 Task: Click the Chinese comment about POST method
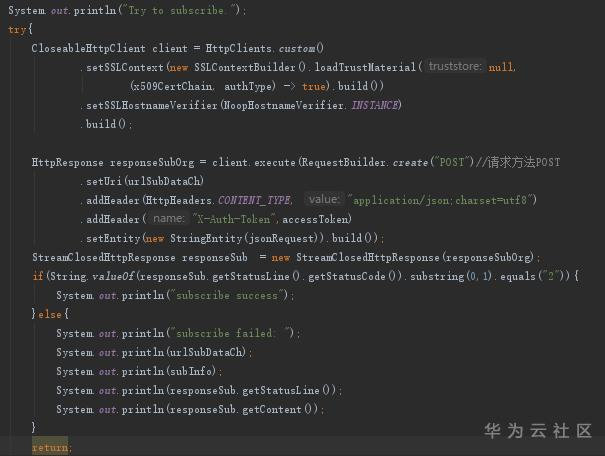[518, 162]
